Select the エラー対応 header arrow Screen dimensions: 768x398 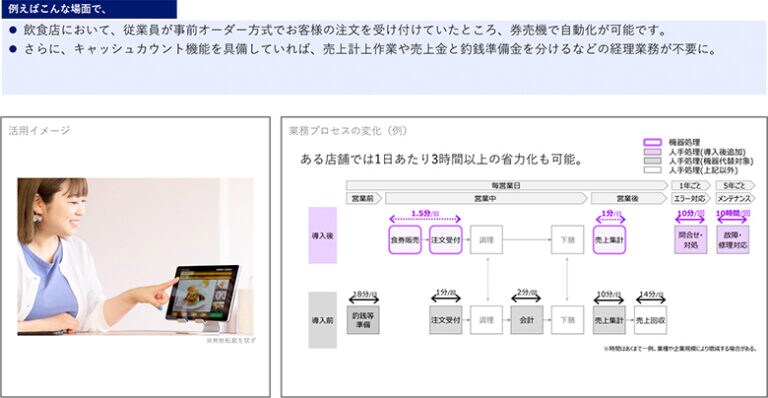(691, 198)
